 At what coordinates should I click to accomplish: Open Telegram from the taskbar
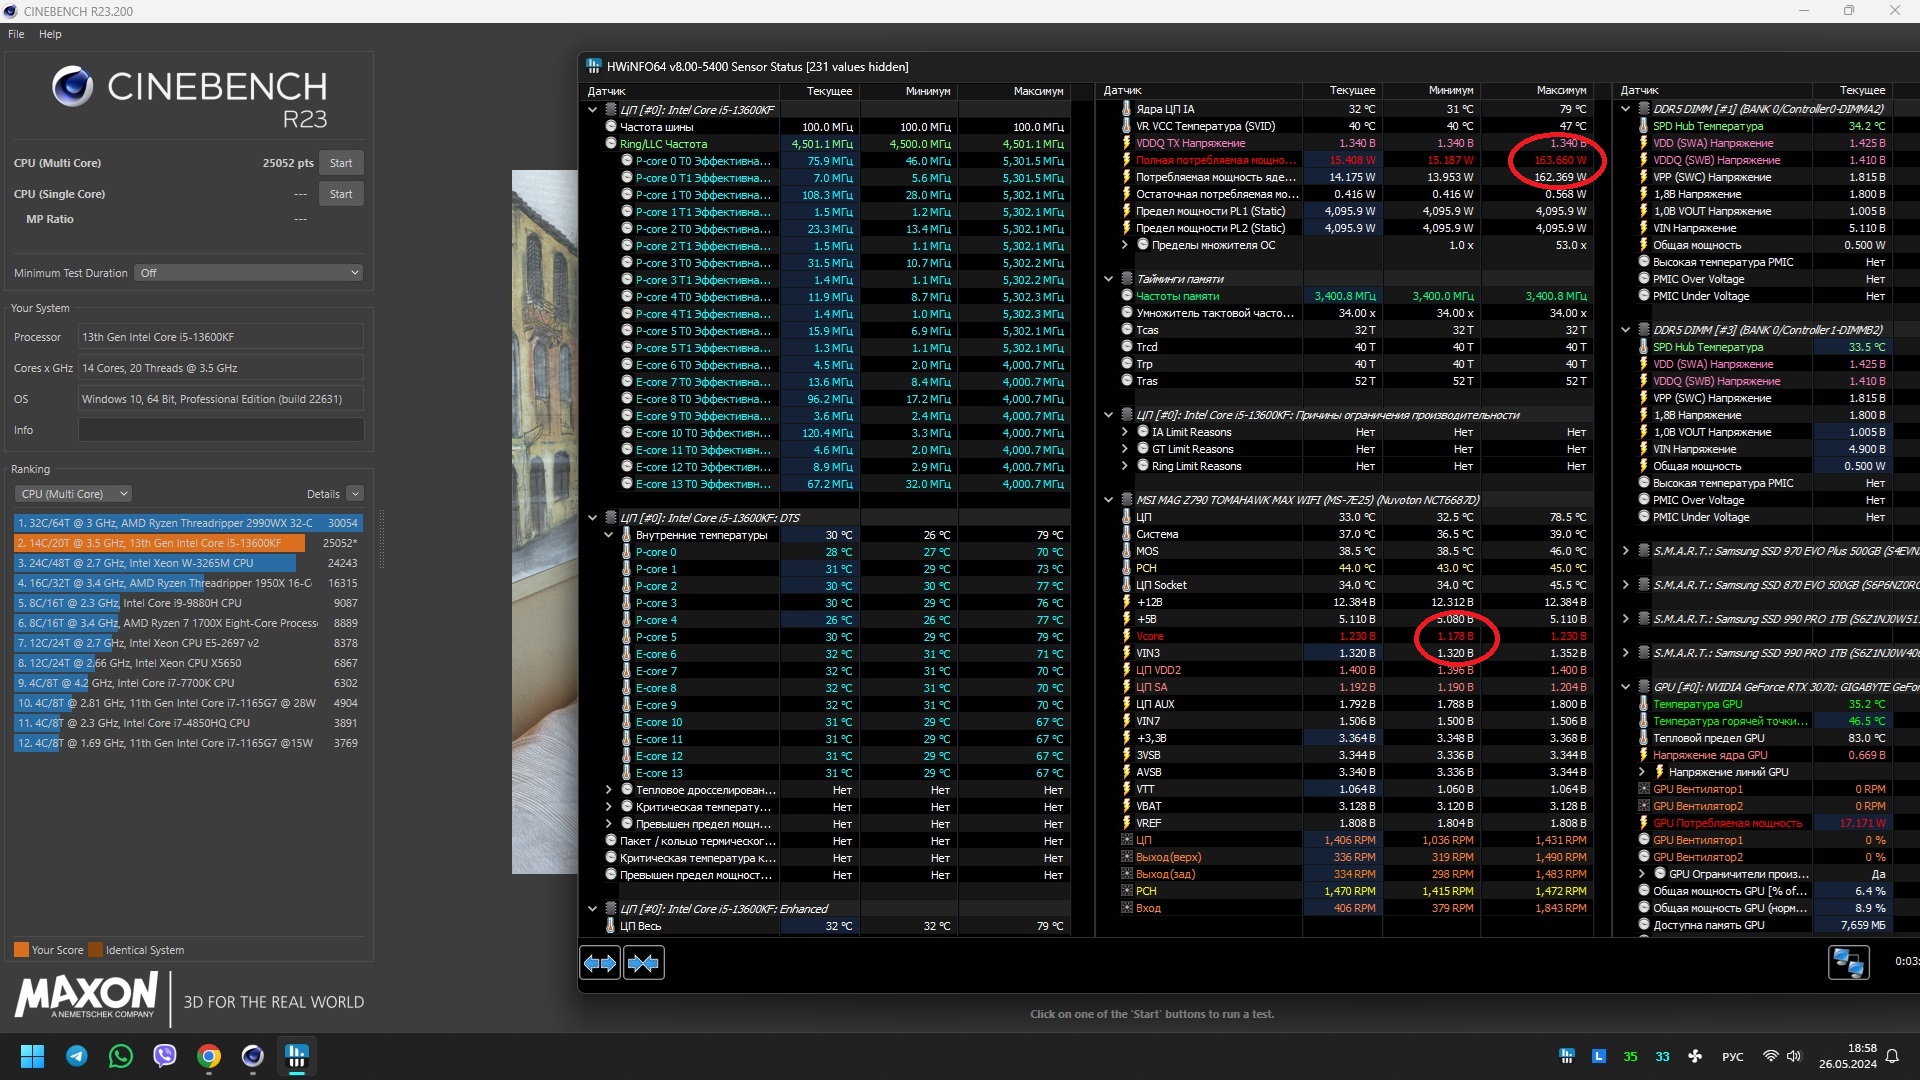coord(77,1056)
